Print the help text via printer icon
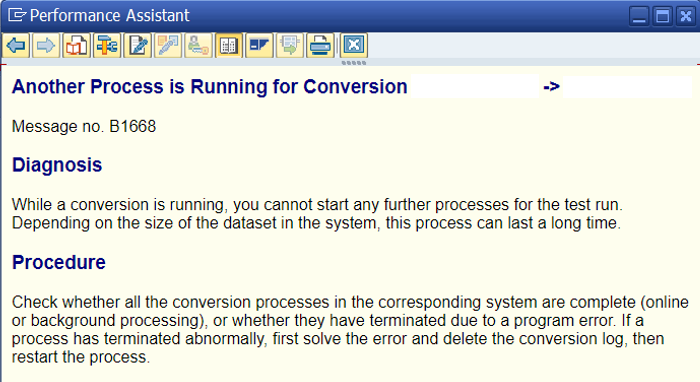The width and height of the screenshot is (700, 382). click(x=320, y=45)
